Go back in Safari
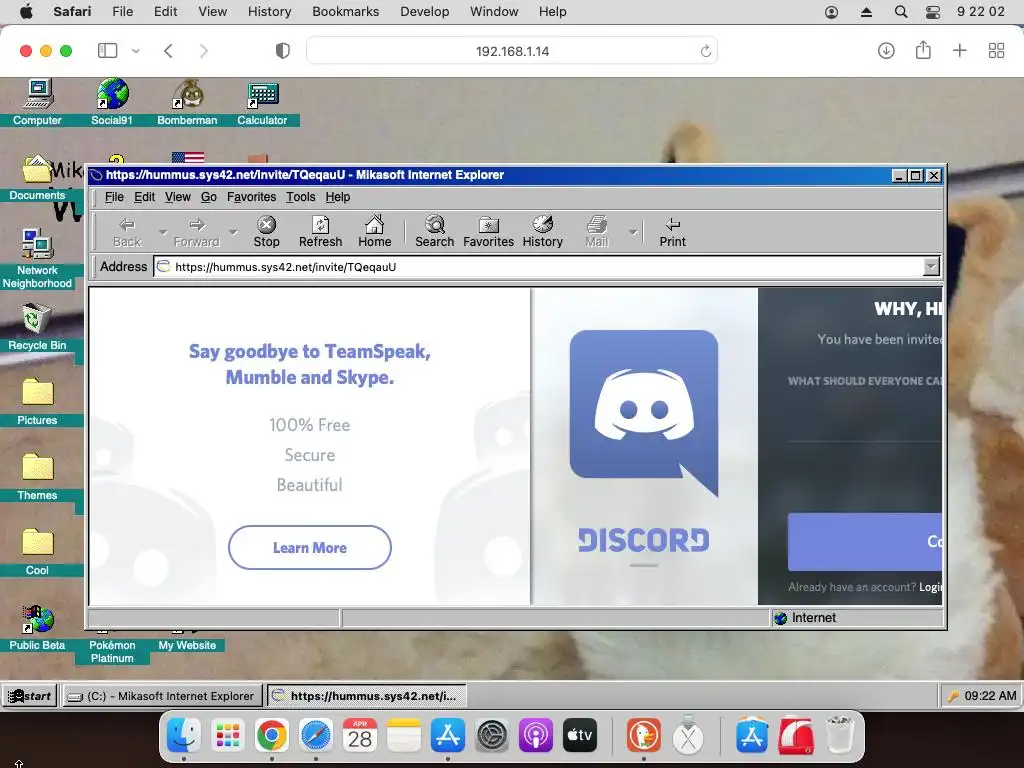1024x768 pixels. coord(168,51)
